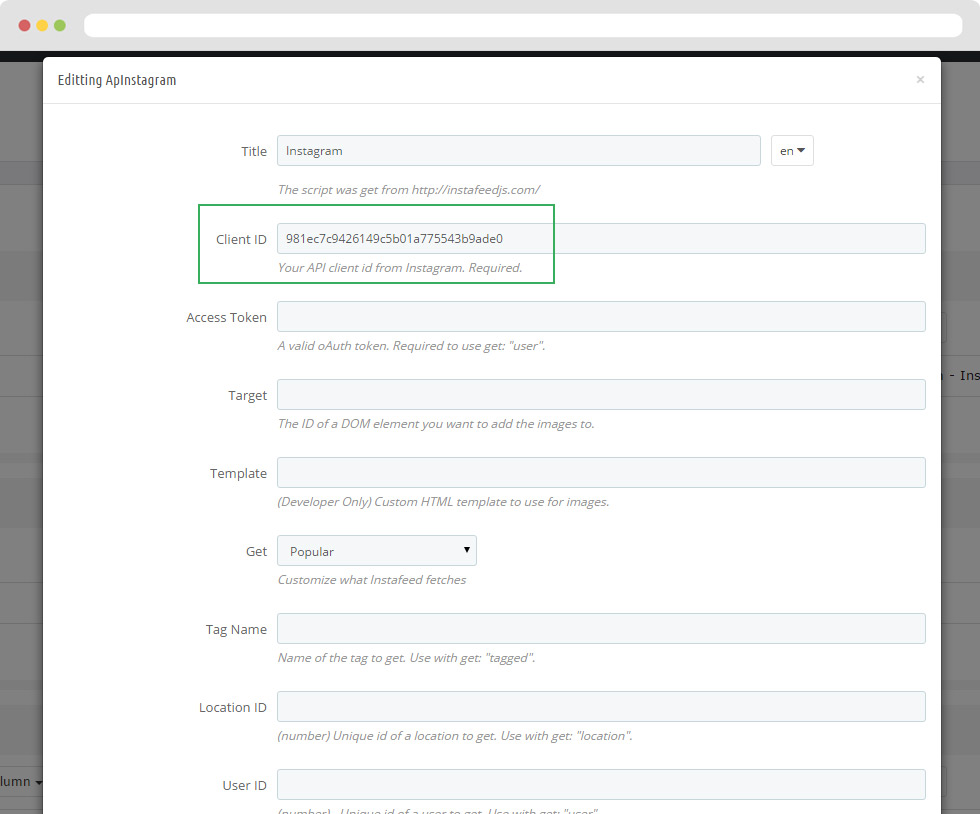Click the Get label

click(x=256, y=551)
